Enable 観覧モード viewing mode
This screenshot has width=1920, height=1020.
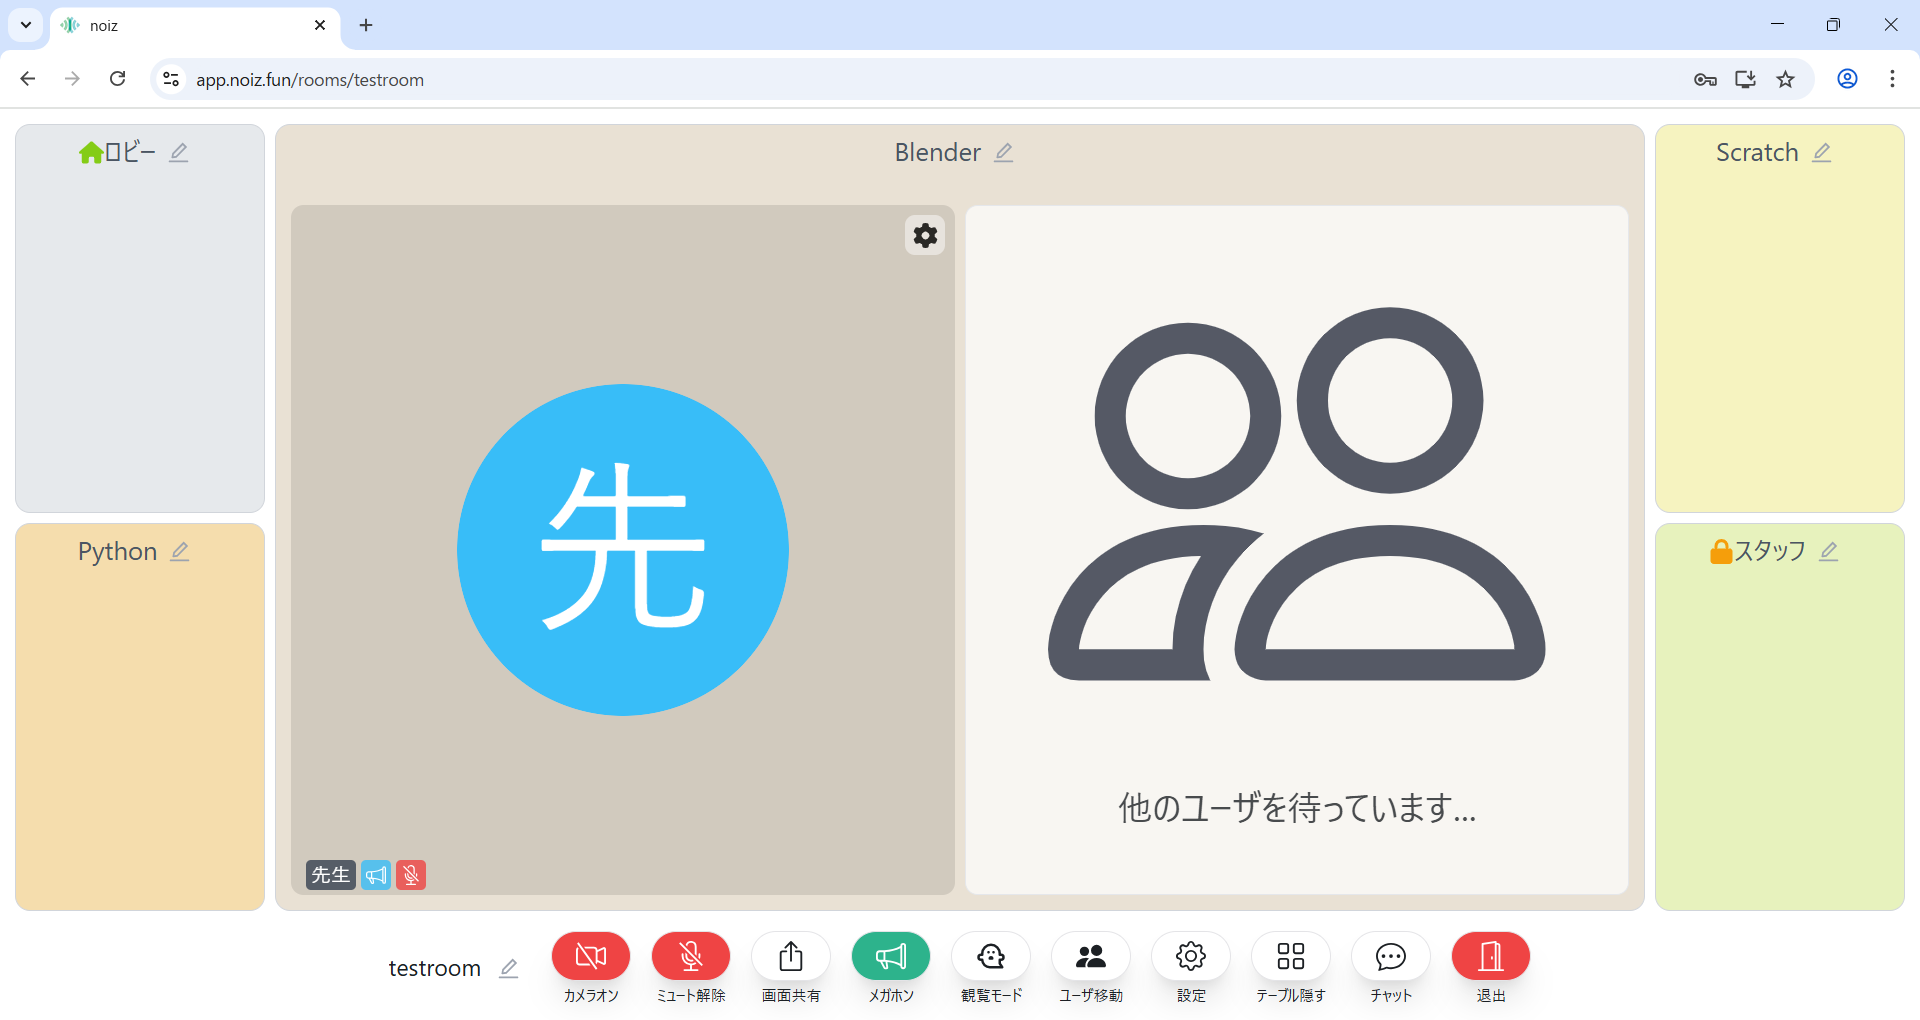coord(990,956)
